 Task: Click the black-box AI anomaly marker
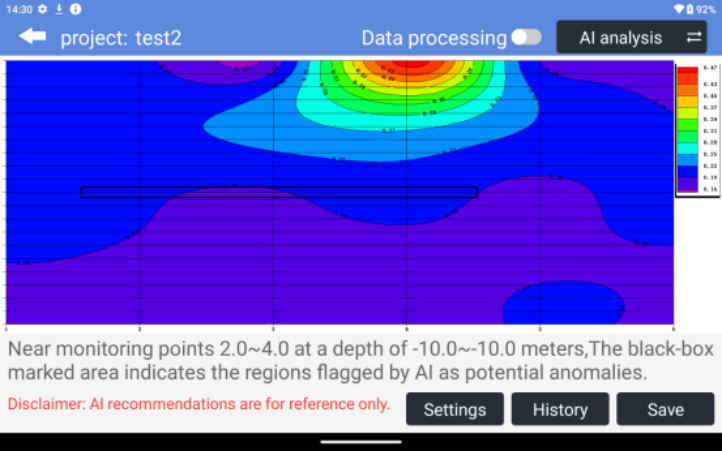(278, 192)
